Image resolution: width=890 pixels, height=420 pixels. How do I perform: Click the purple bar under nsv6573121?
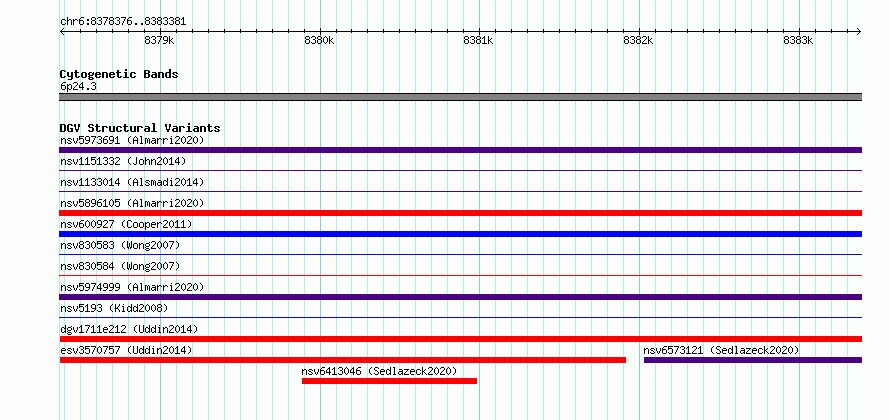753,360
